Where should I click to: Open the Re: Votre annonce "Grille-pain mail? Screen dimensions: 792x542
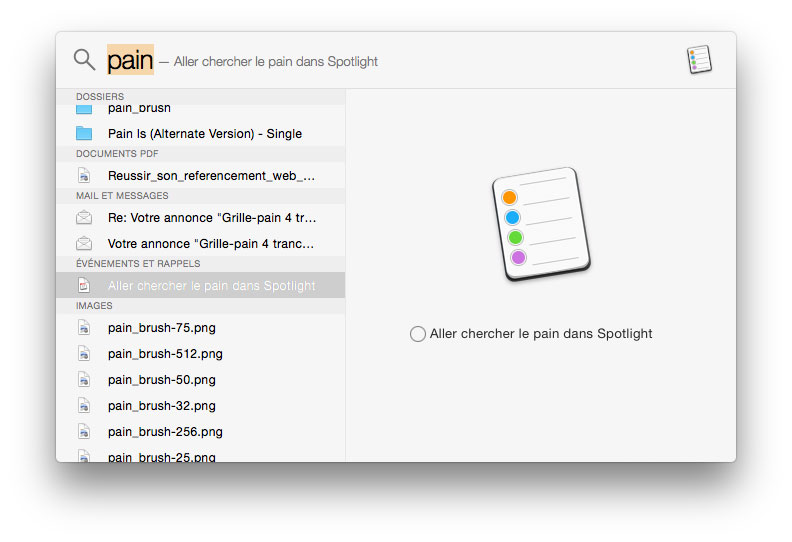point(201,218)
